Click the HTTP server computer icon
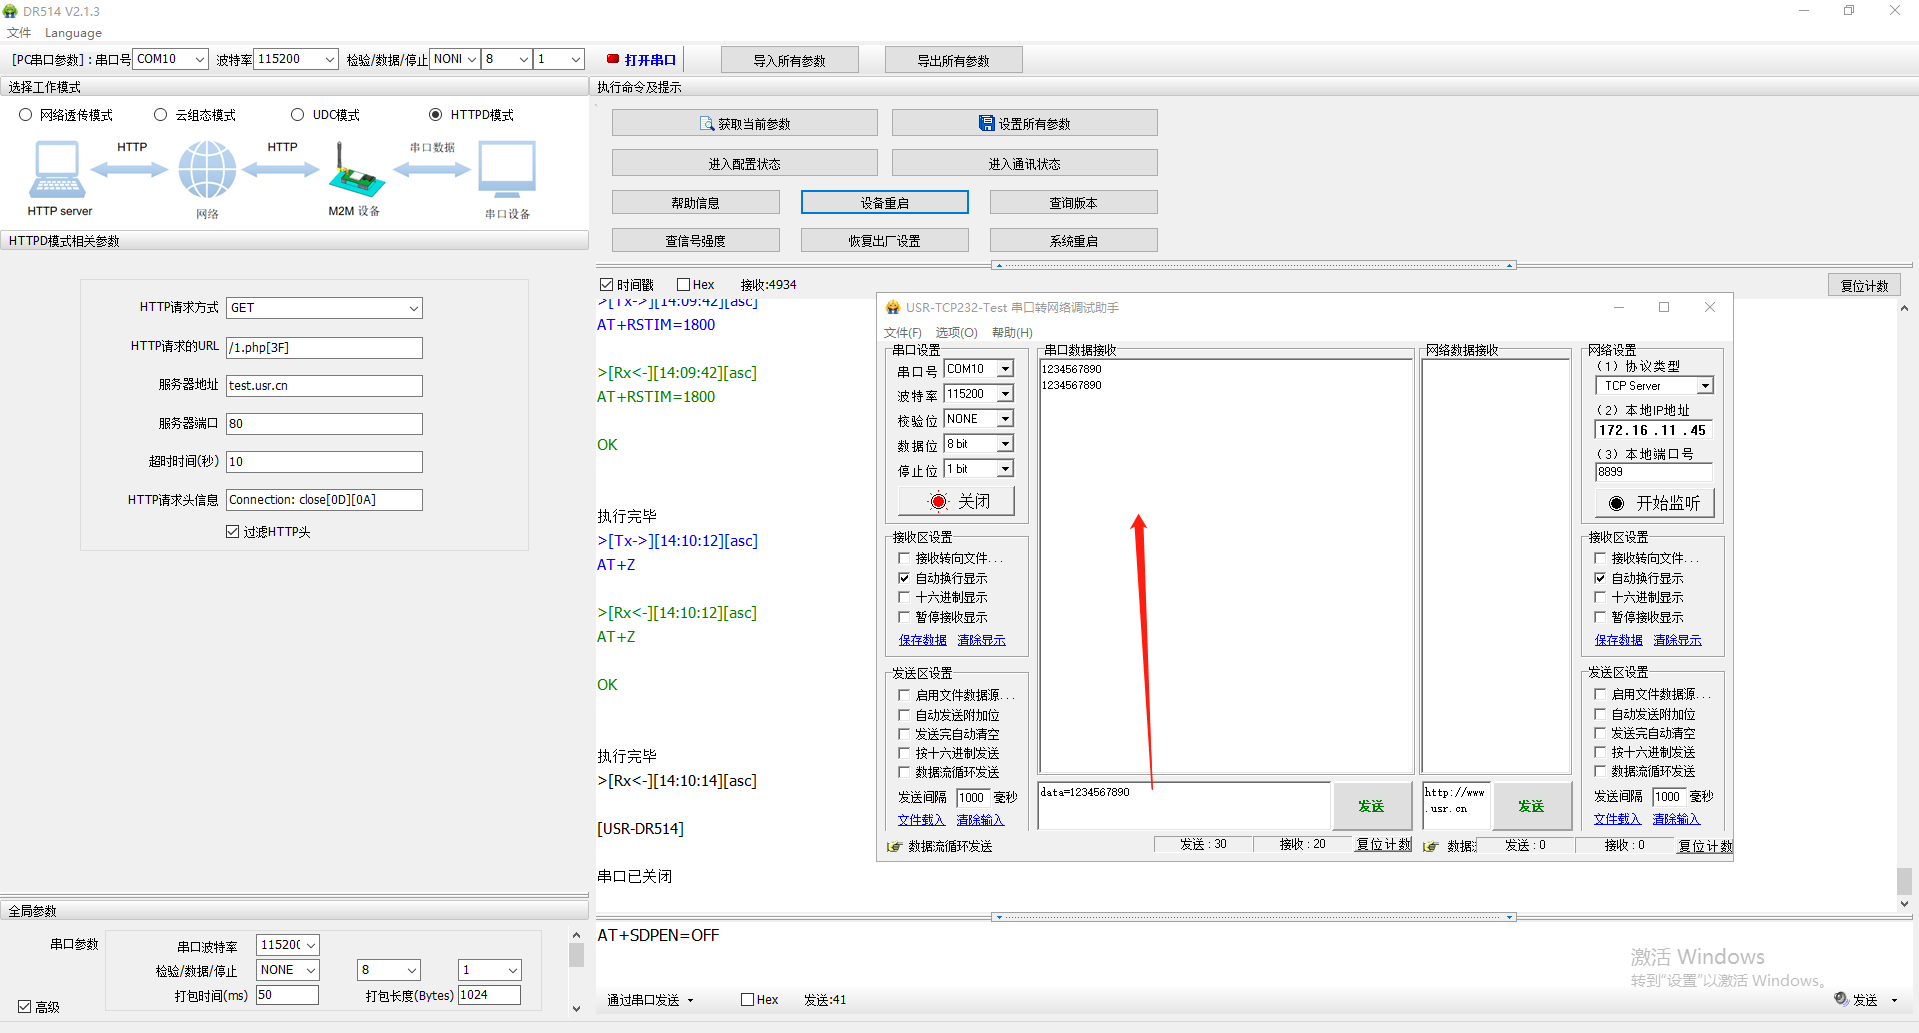This screenshot has width=1919, height=1033. pyautogui.click(x=57, y=170)
